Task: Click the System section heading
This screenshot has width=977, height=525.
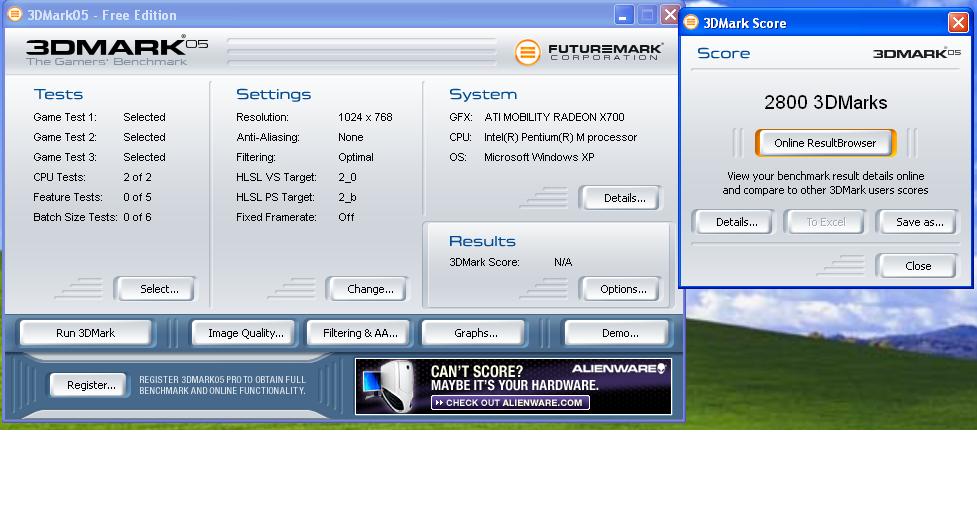Action: pyautogui.click(x=483, y=94)
